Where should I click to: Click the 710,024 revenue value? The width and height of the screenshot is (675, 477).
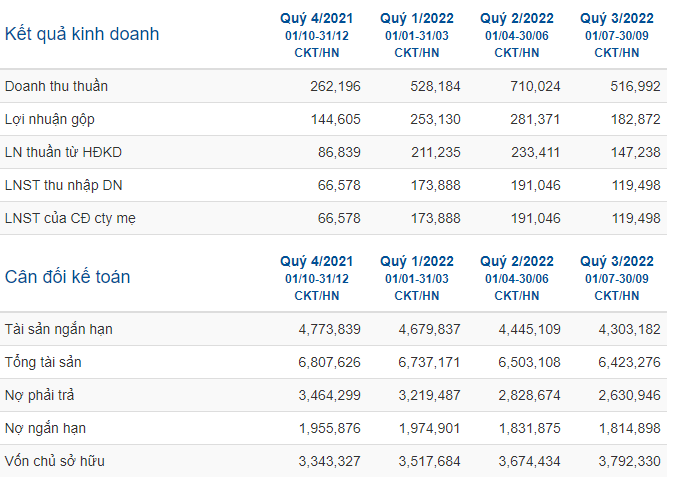535,86
